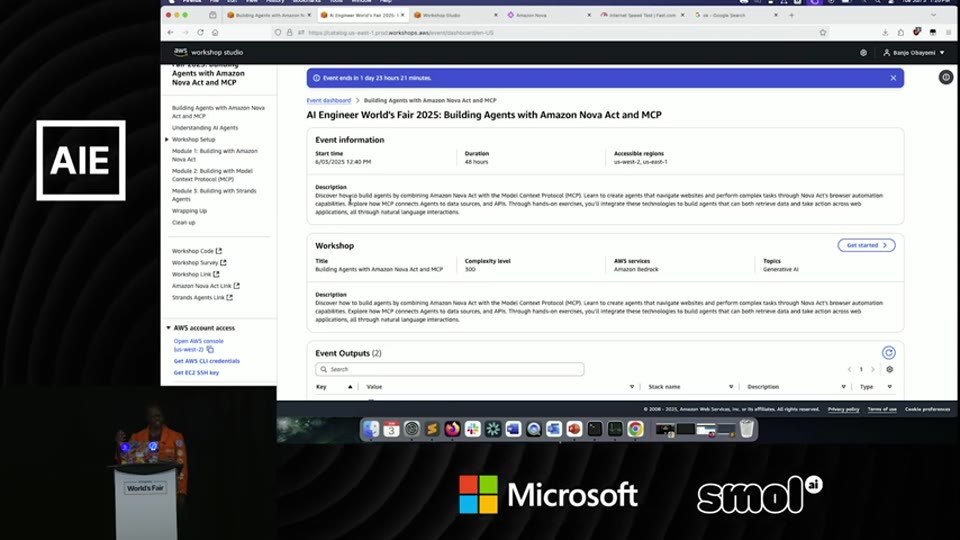Launch Google Chrome from the dock
The height and width of the screenshot is (540, 960).
(635, 429)
